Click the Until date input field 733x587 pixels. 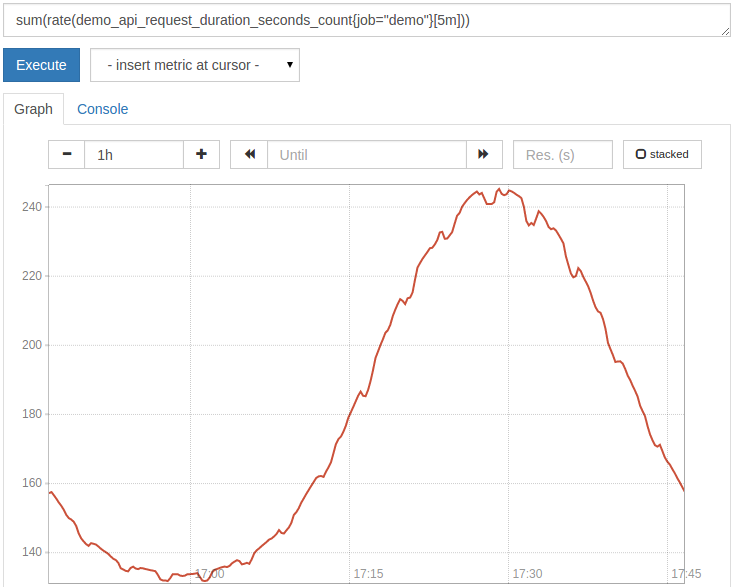click(366, 154)
